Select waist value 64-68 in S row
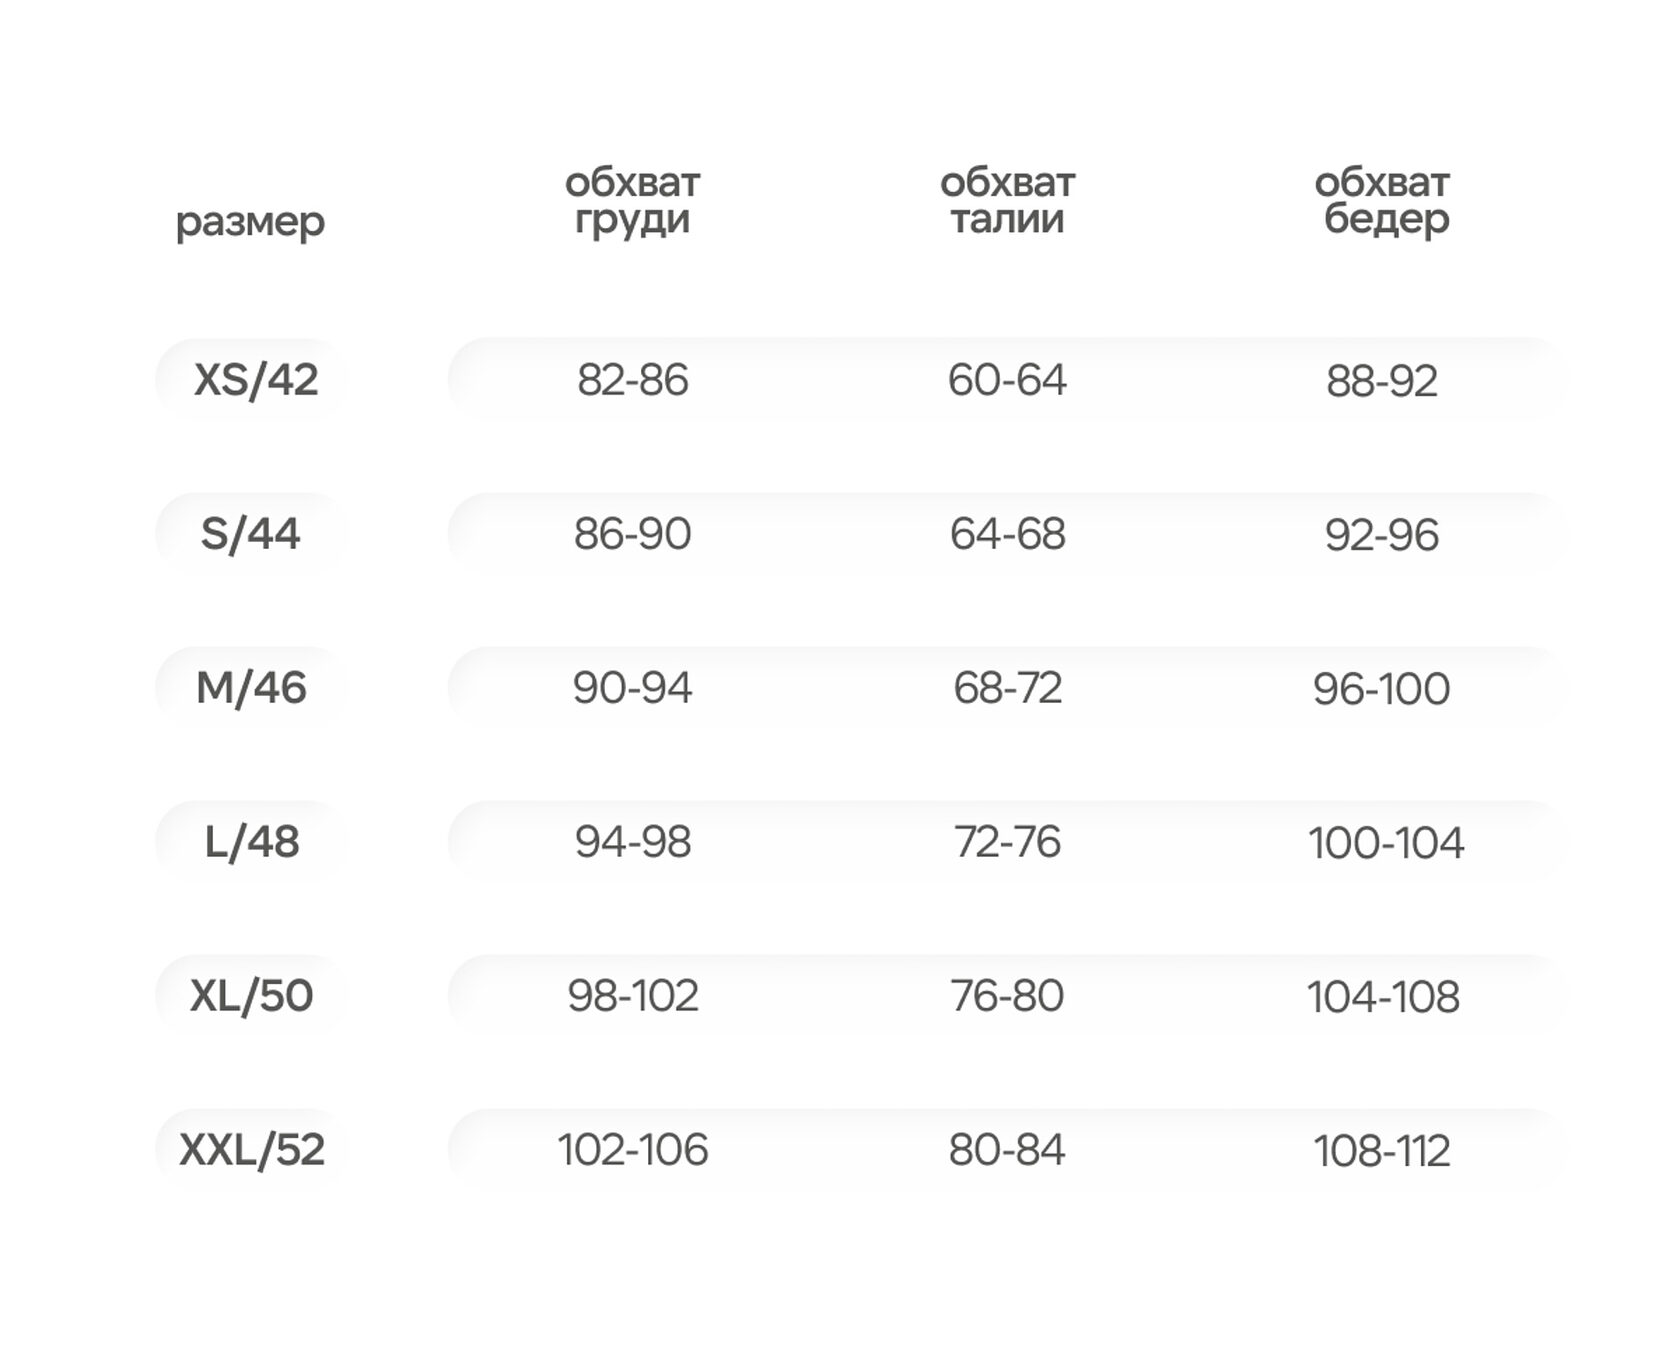The width and height of the screenshot is (1680, 1358). pyautogui.click(x=1007, y=534)
